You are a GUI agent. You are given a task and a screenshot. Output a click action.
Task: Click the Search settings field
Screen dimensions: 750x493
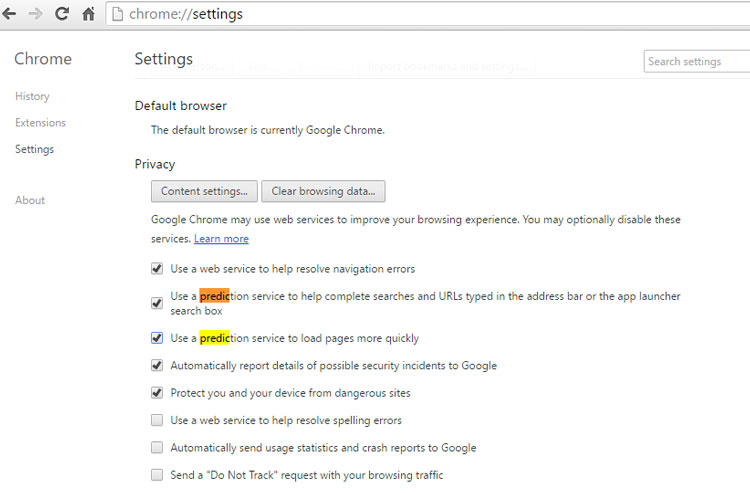click(696, 61)
